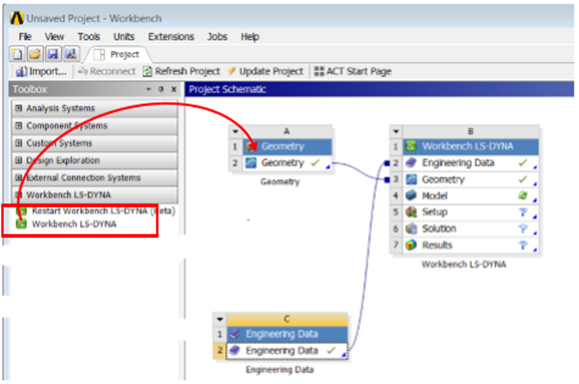
Task: Click Solution unfulfilled status icon
Action: pos(523,229)
